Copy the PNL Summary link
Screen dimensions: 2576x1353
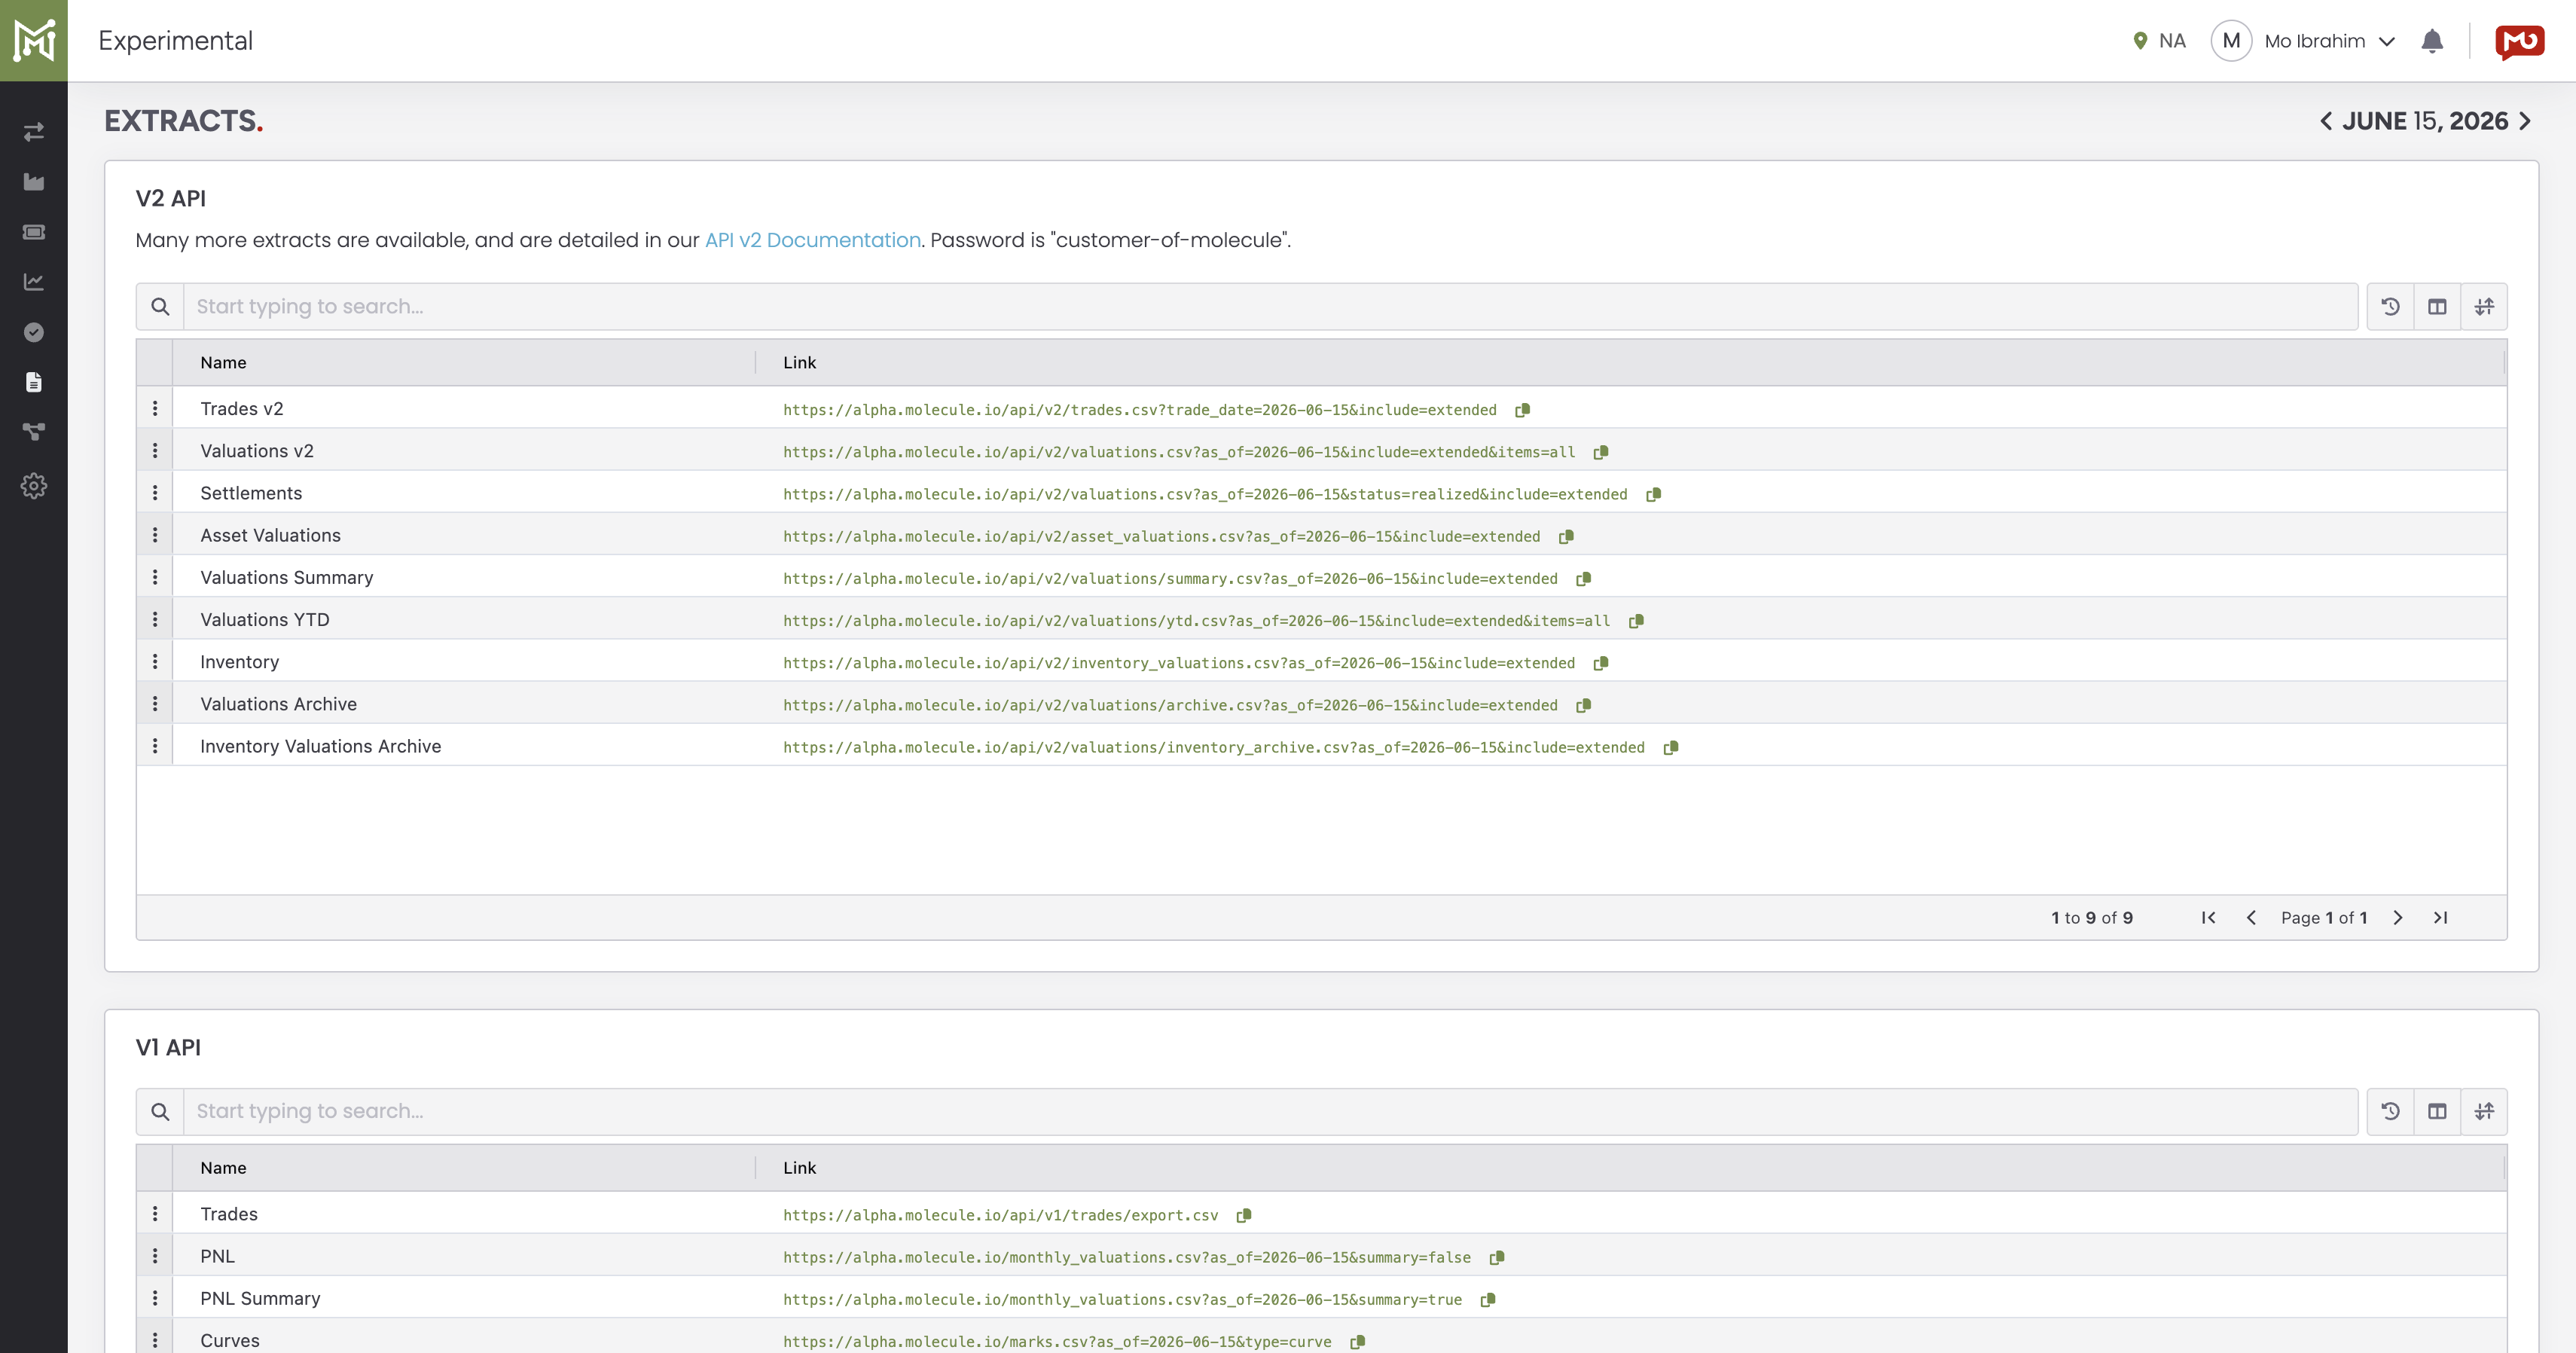pos(1488,1300)
